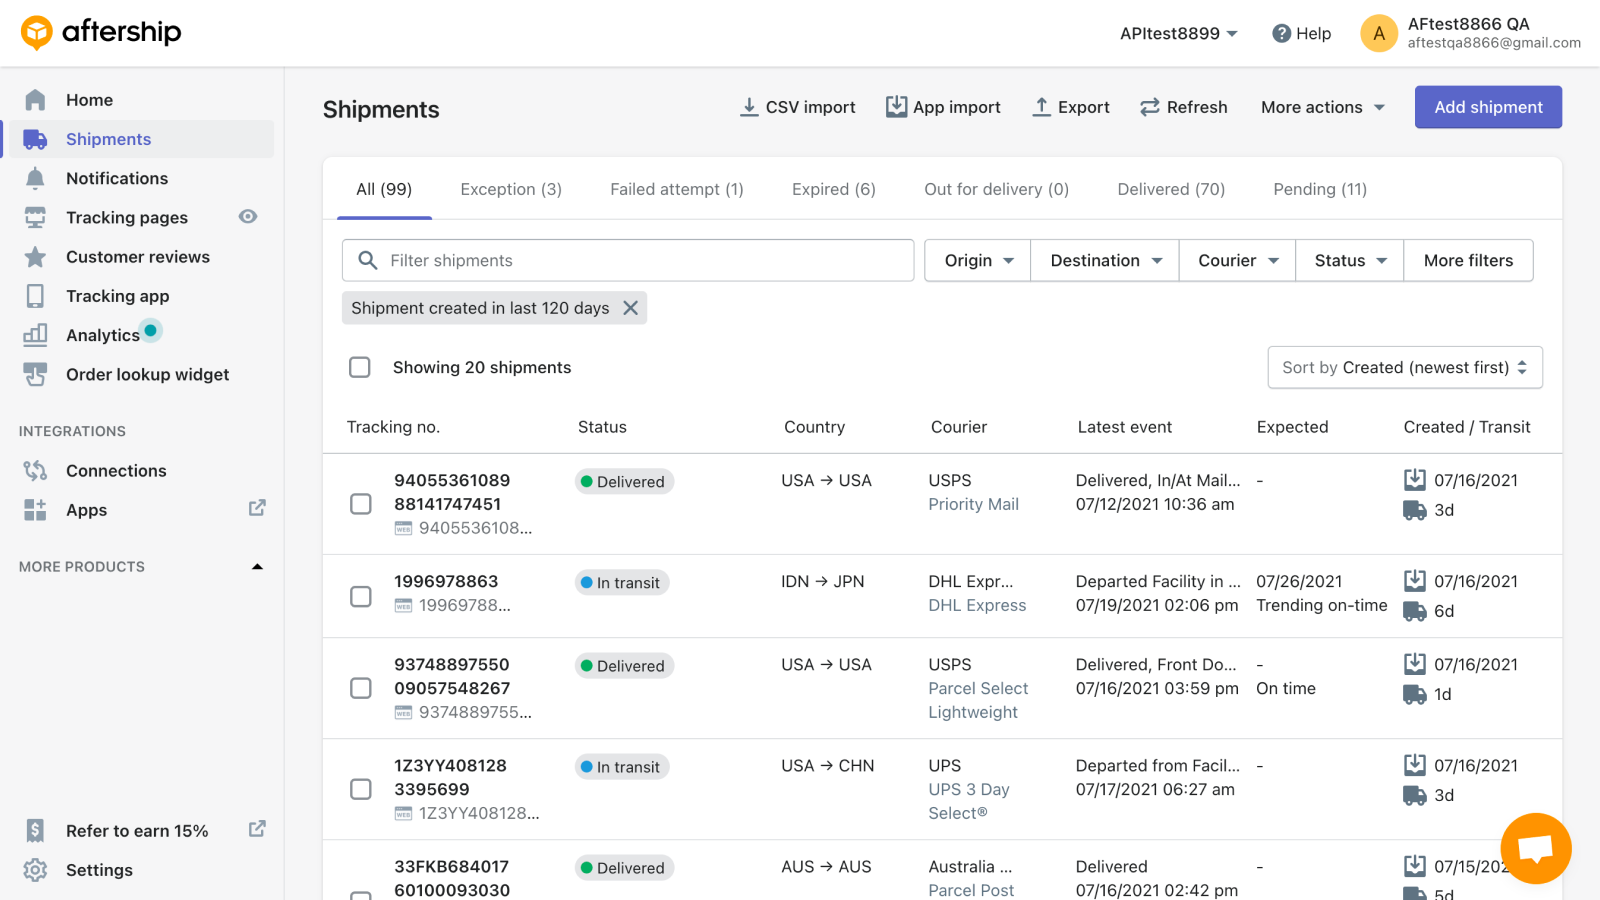Click the Customer reviews star icon
Image resolution: width=1600 pixels, height=900 pixels.
click(35, 257)
